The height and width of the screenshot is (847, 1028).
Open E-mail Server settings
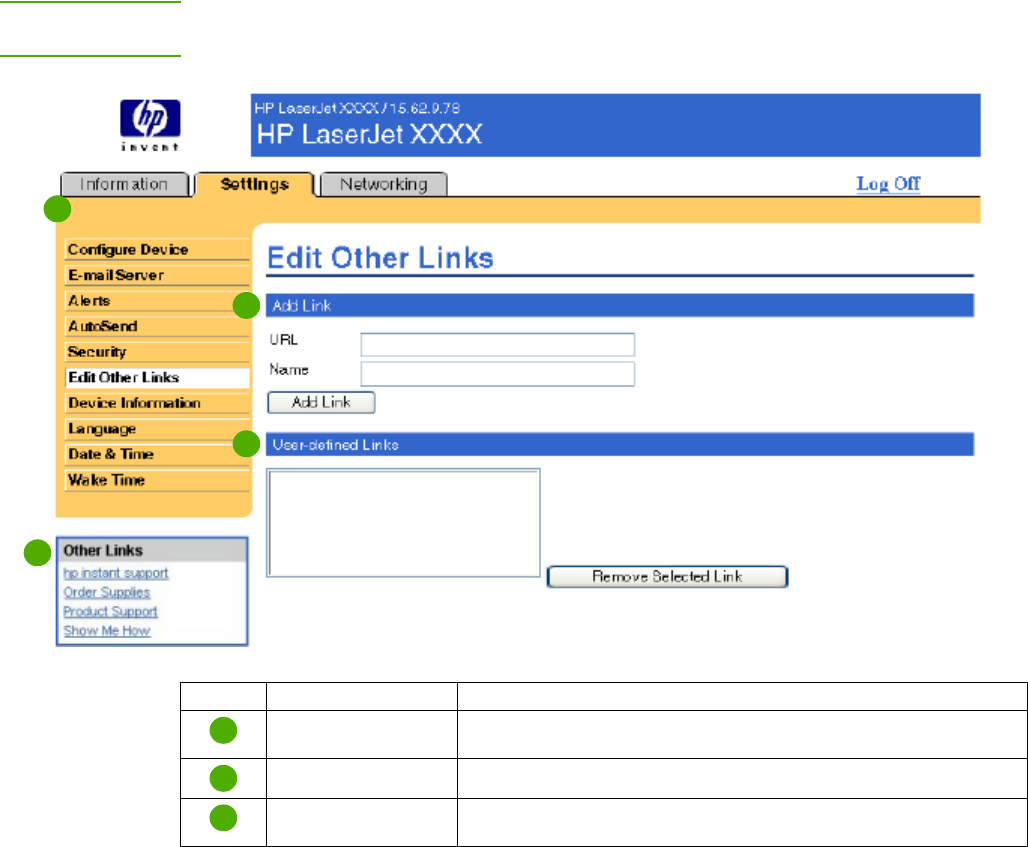tap(157, 275)
